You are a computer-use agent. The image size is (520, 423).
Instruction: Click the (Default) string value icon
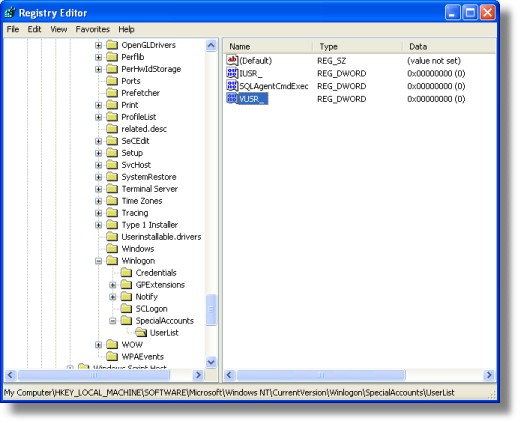232,60
